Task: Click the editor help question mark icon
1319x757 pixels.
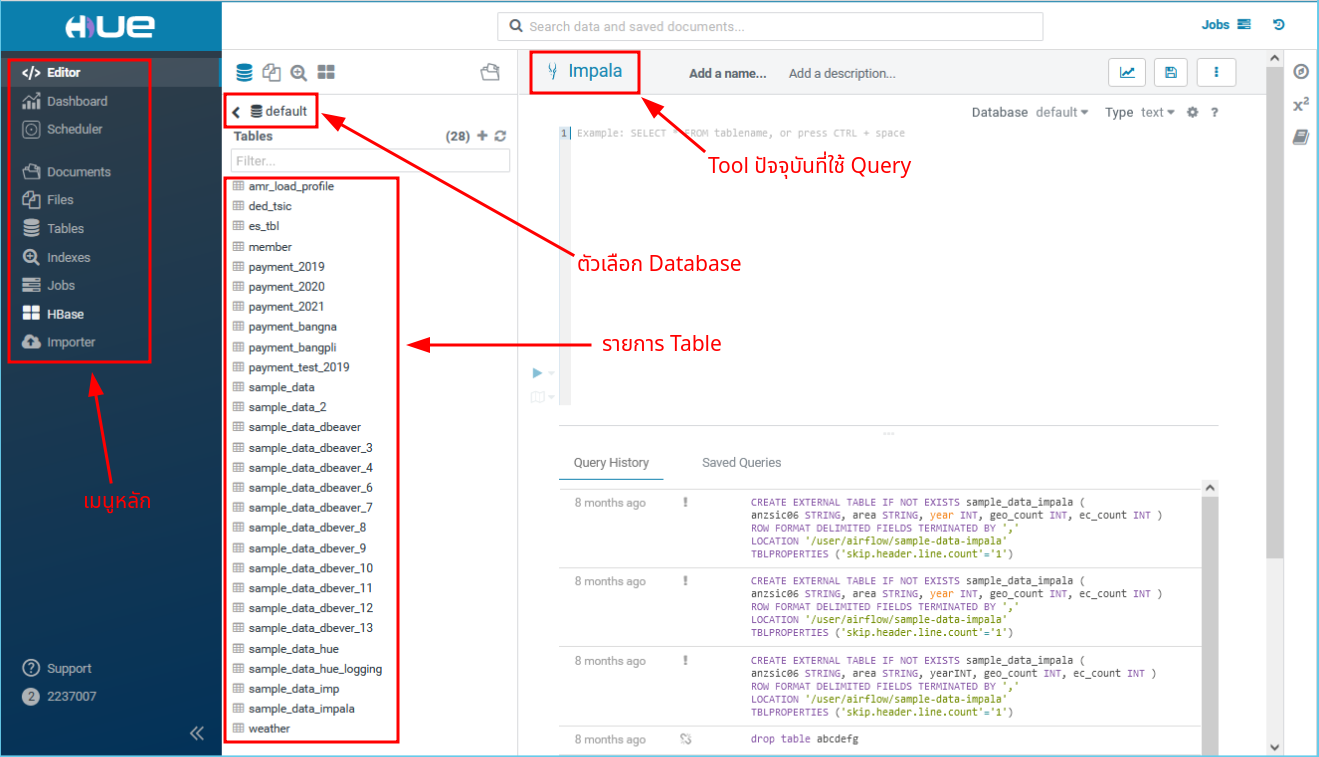Action: click(1214, 113)
